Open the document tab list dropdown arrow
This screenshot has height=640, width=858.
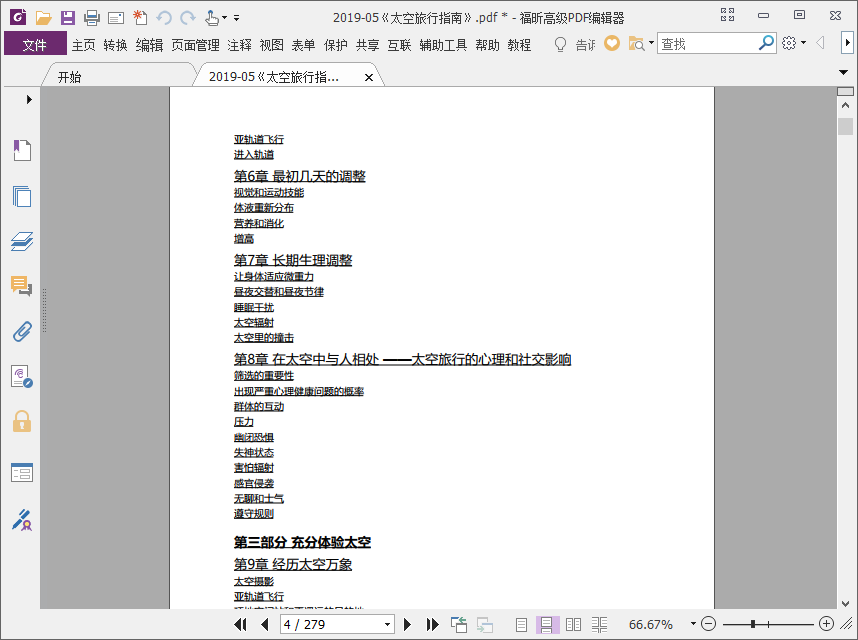(x=844, y=72)
